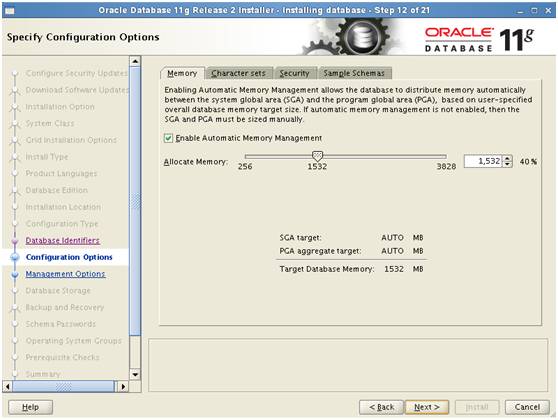Click the PGA aggregate target AUTO value
This screenshot has width=558, height=420.
[393, 251]
